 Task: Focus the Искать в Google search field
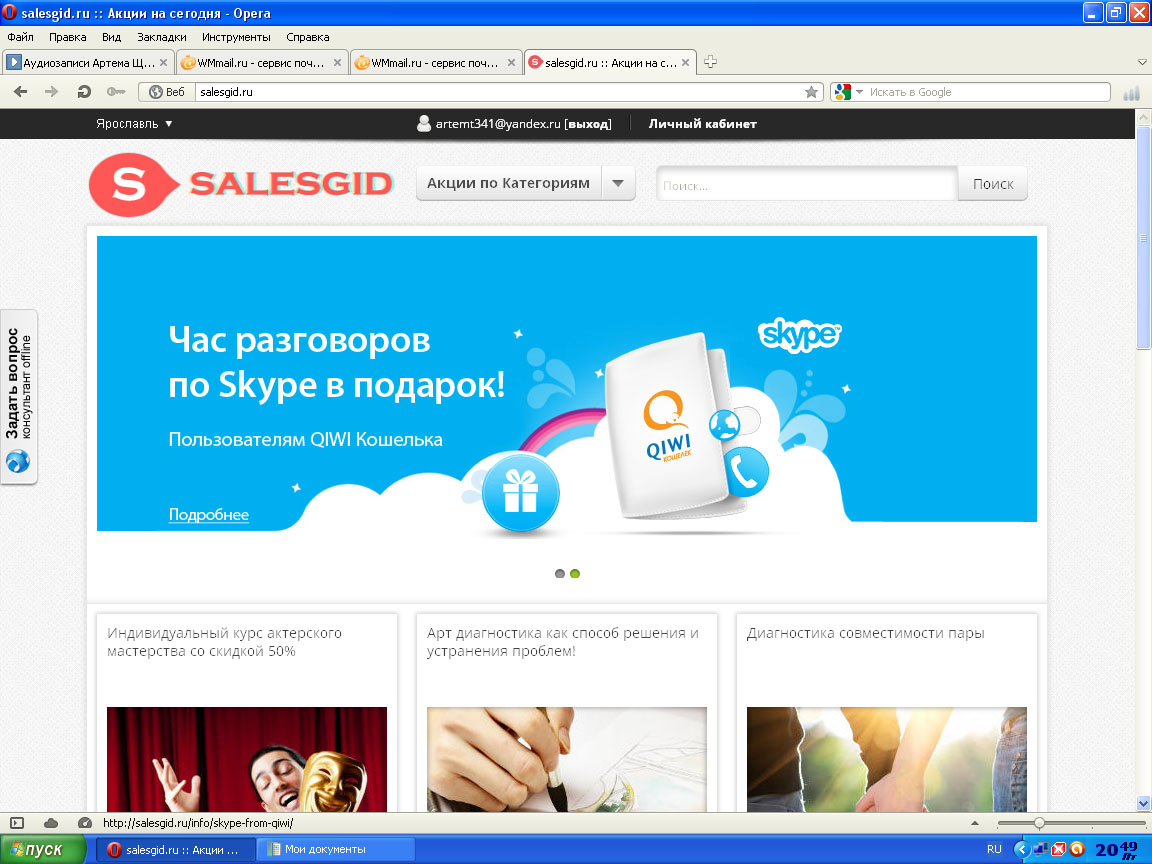pos(987,92)
